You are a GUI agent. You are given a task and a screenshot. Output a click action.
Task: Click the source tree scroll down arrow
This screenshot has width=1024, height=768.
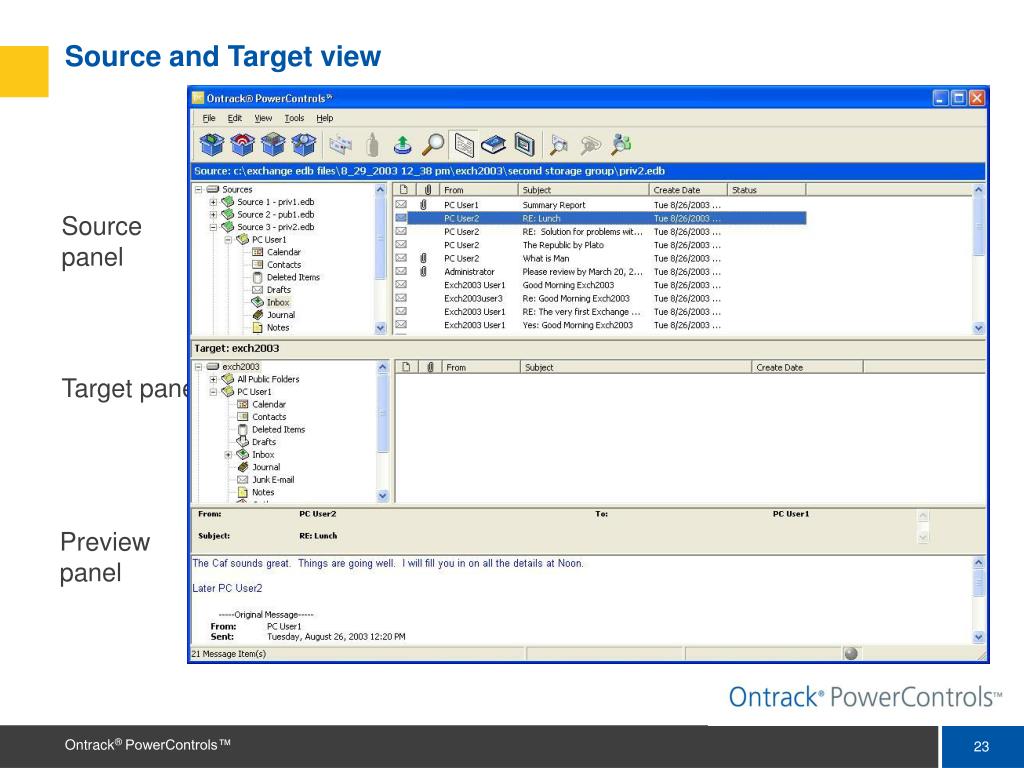tap(381, 328)
